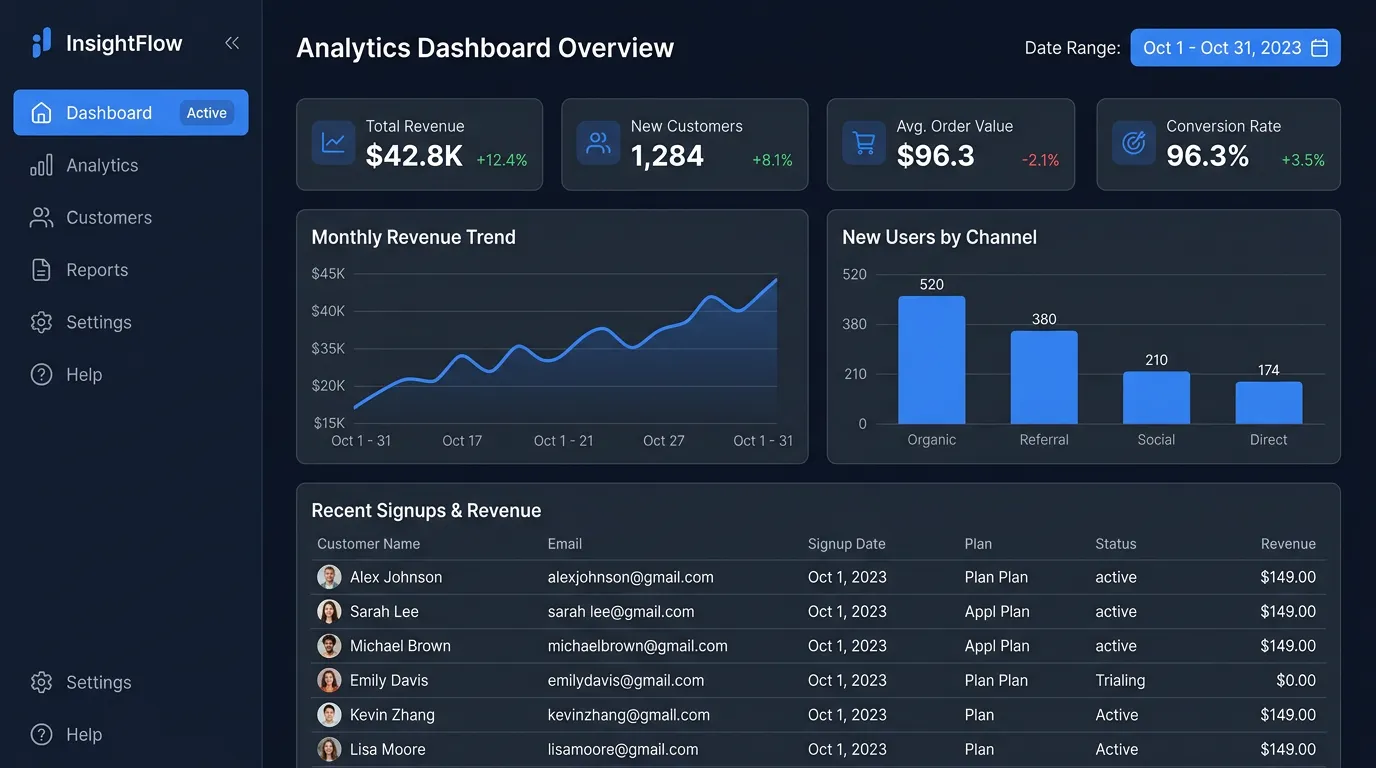The image size is (1376, 768).
Task: Click the upper Help question mark icon
Action: click(x=41, y=374)
